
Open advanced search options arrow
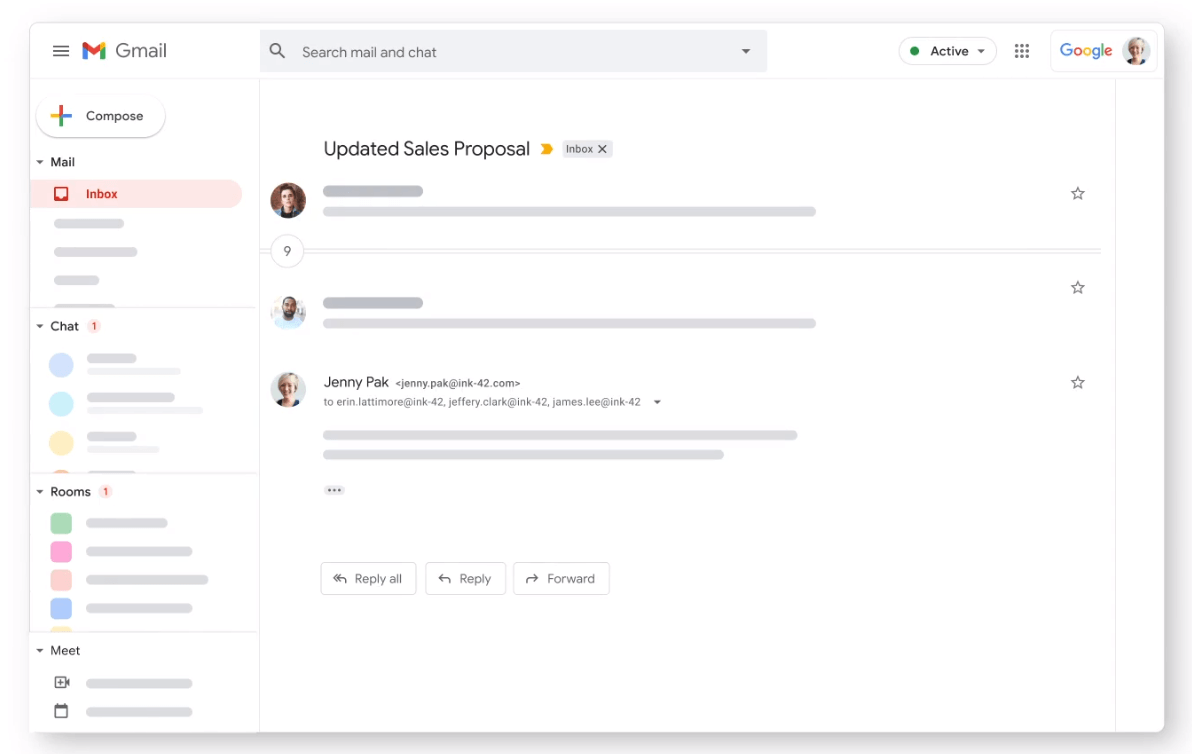point(745,51)
